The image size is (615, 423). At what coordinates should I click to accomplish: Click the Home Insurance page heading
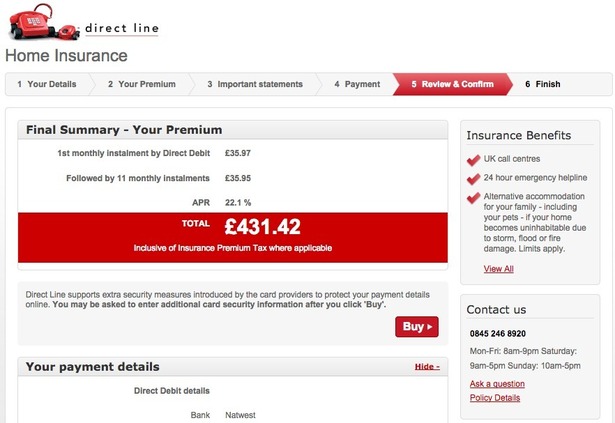[67, 56]
